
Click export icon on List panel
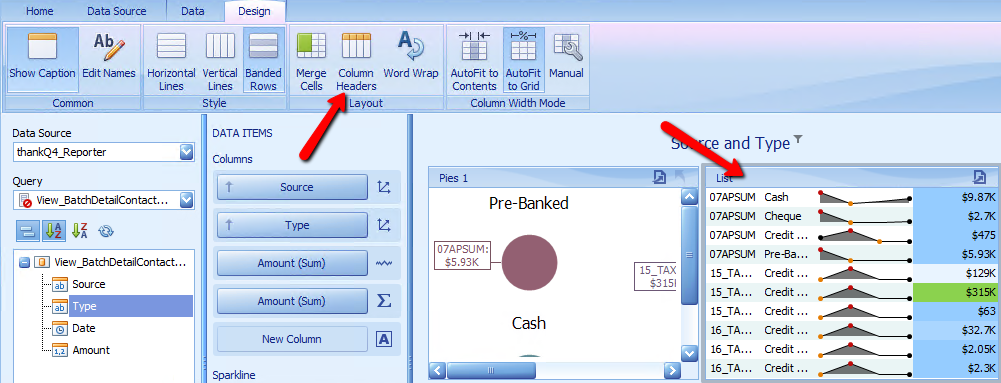click(x=979, y=177)
